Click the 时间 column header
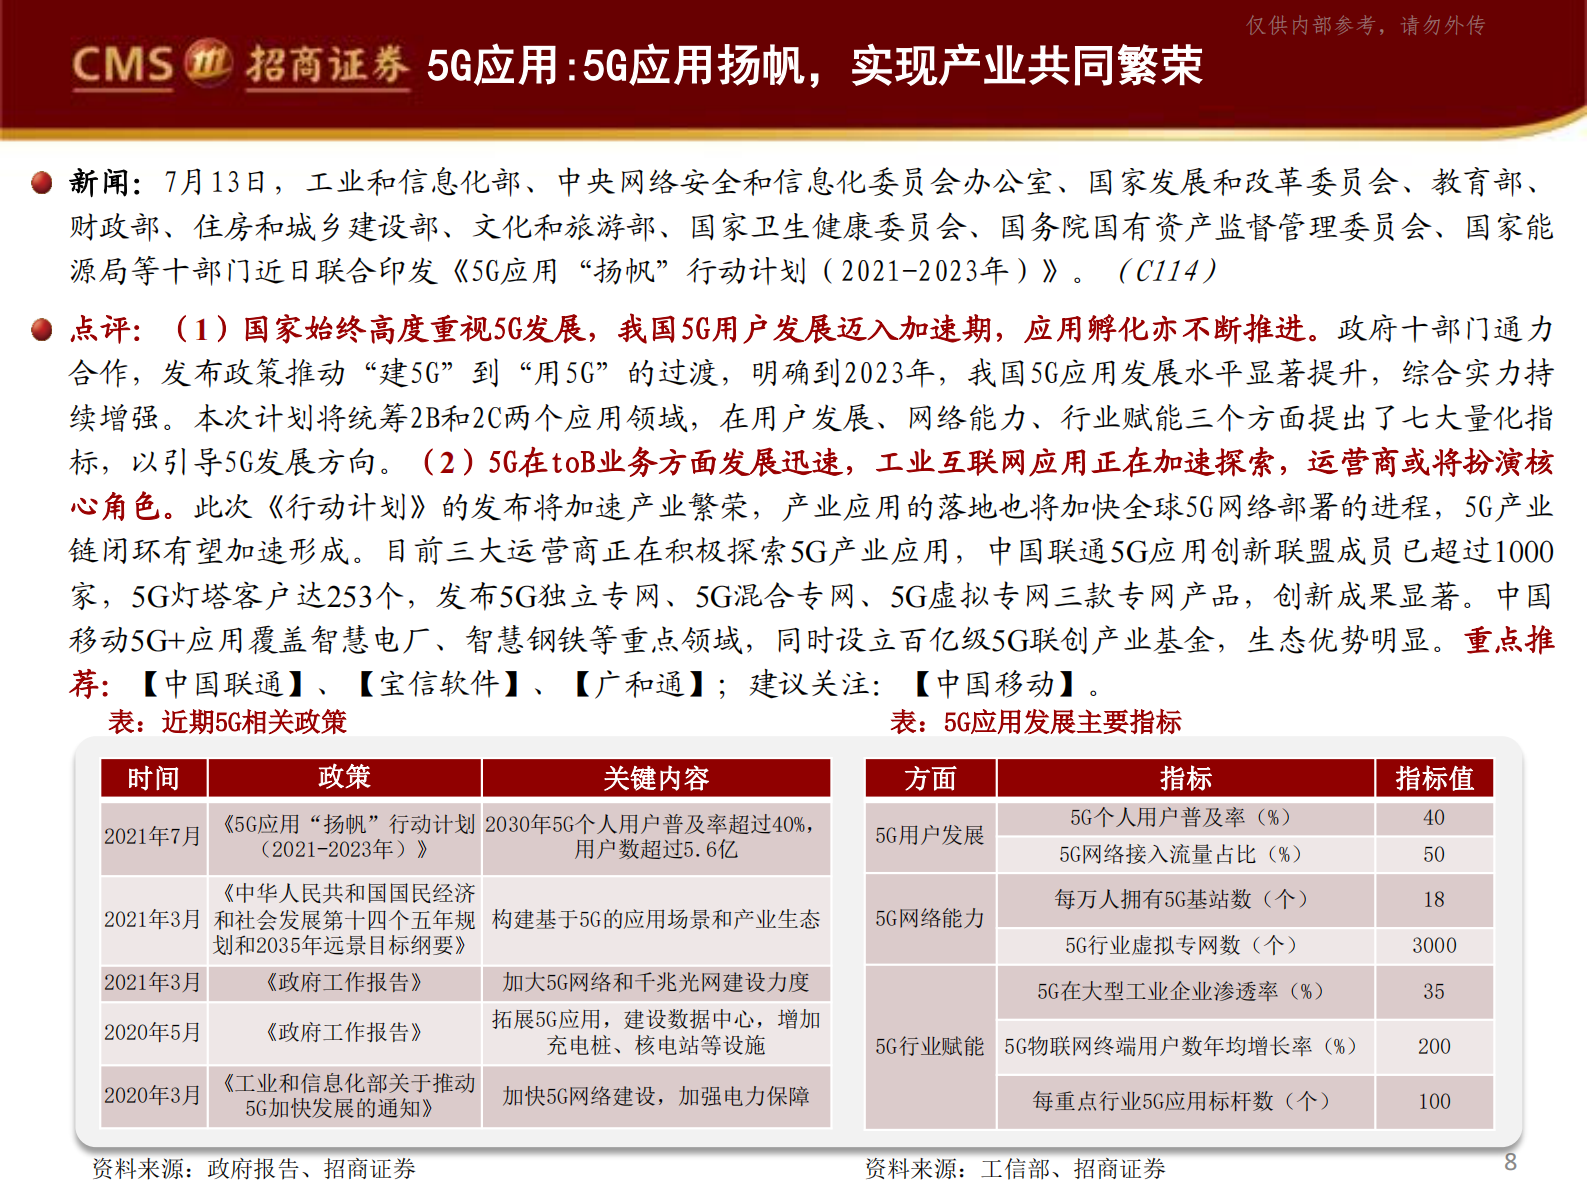This screenshot has height=1190, width=1587. coord(154,778)
